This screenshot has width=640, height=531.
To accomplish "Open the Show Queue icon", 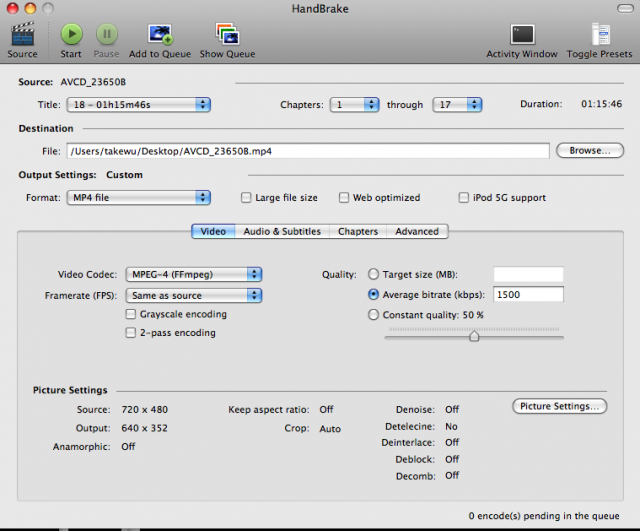I will coord(227,34).
